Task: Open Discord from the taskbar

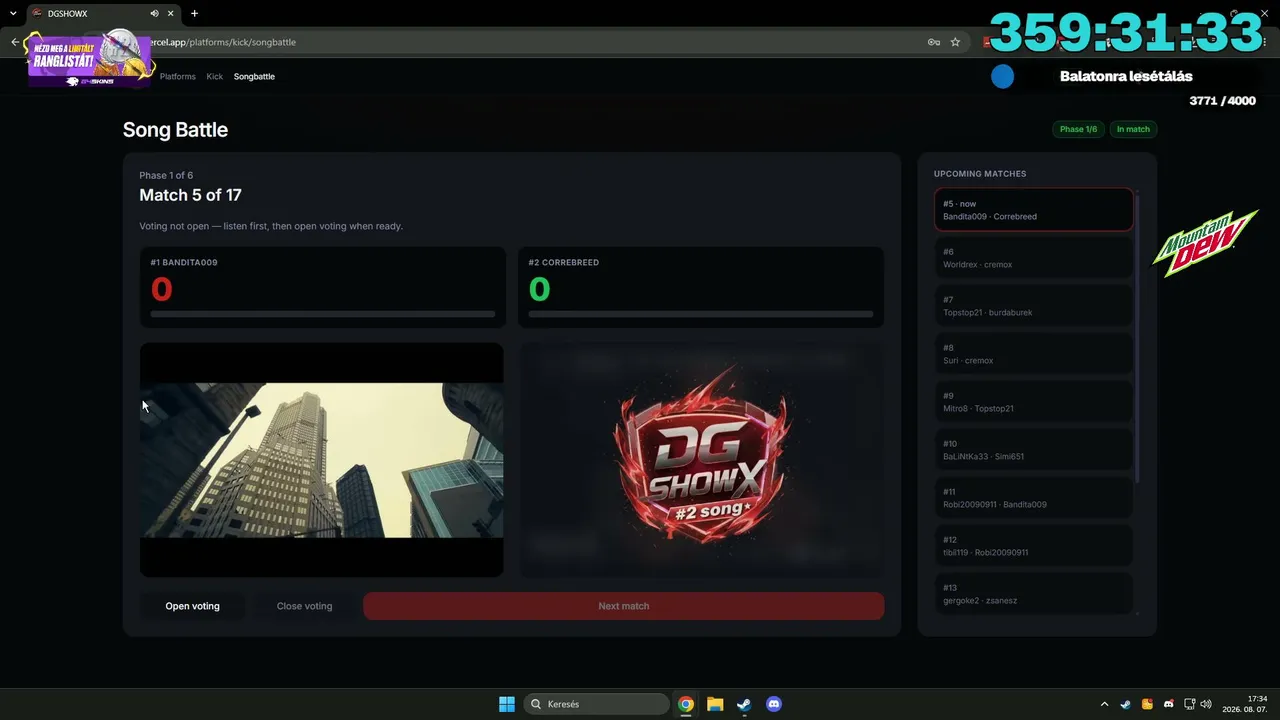Action: [x=773, y=704]
